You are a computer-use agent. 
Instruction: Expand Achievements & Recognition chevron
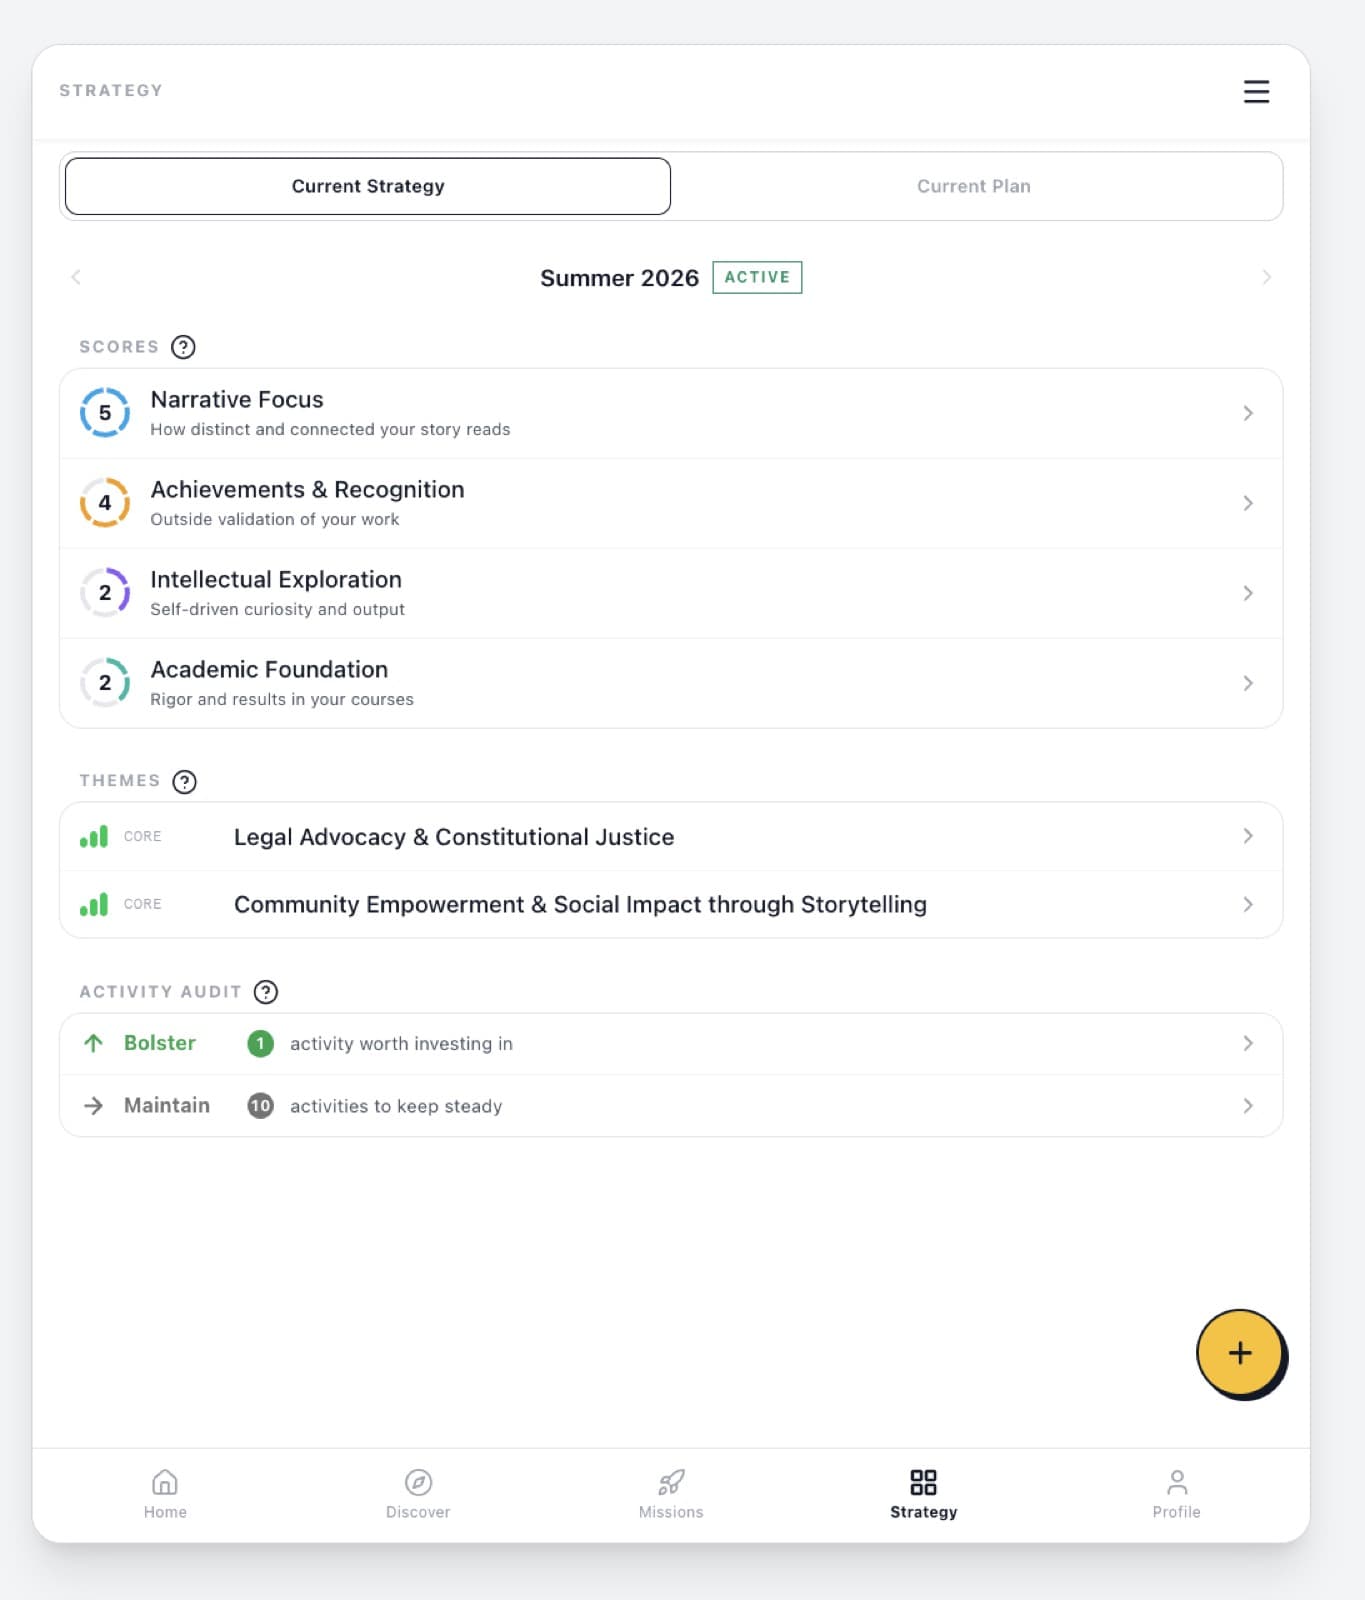[1248, 503]
